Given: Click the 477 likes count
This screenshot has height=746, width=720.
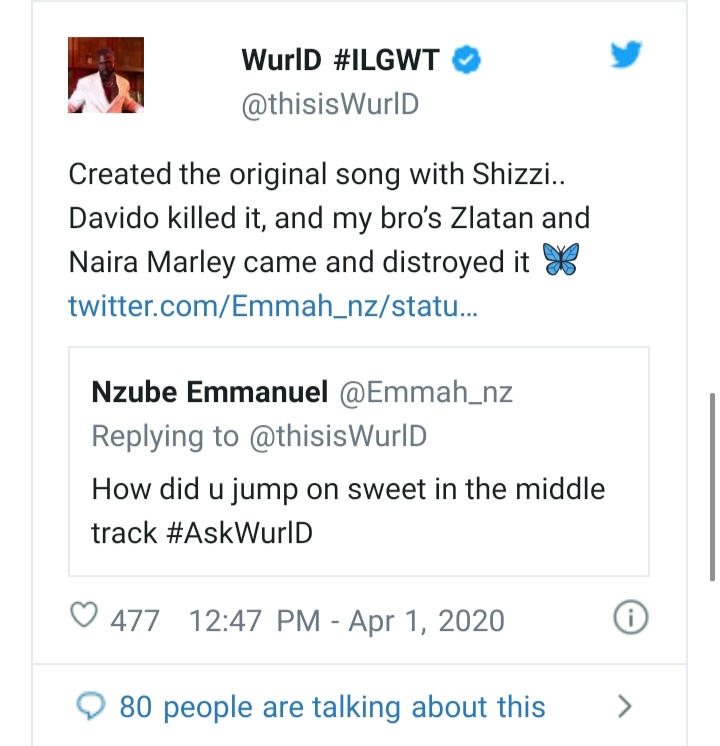Looking at the screenshot, I should coord(134,620).
